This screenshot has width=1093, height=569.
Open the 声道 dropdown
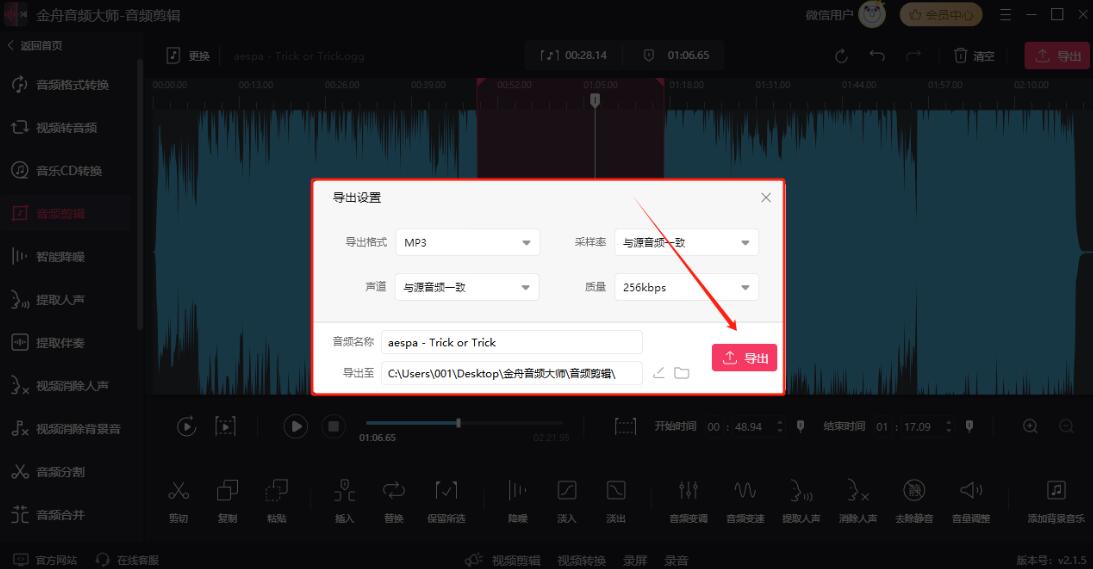467,287
